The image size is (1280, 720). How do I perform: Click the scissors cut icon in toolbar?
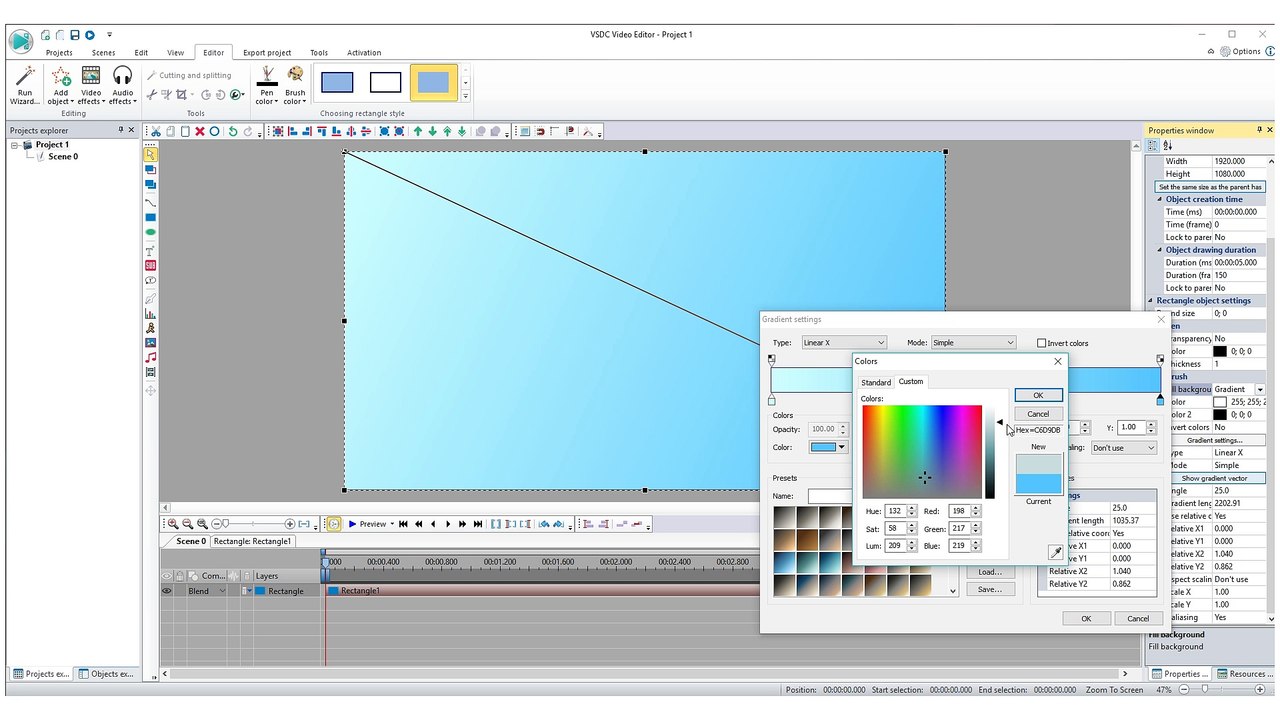156,131
